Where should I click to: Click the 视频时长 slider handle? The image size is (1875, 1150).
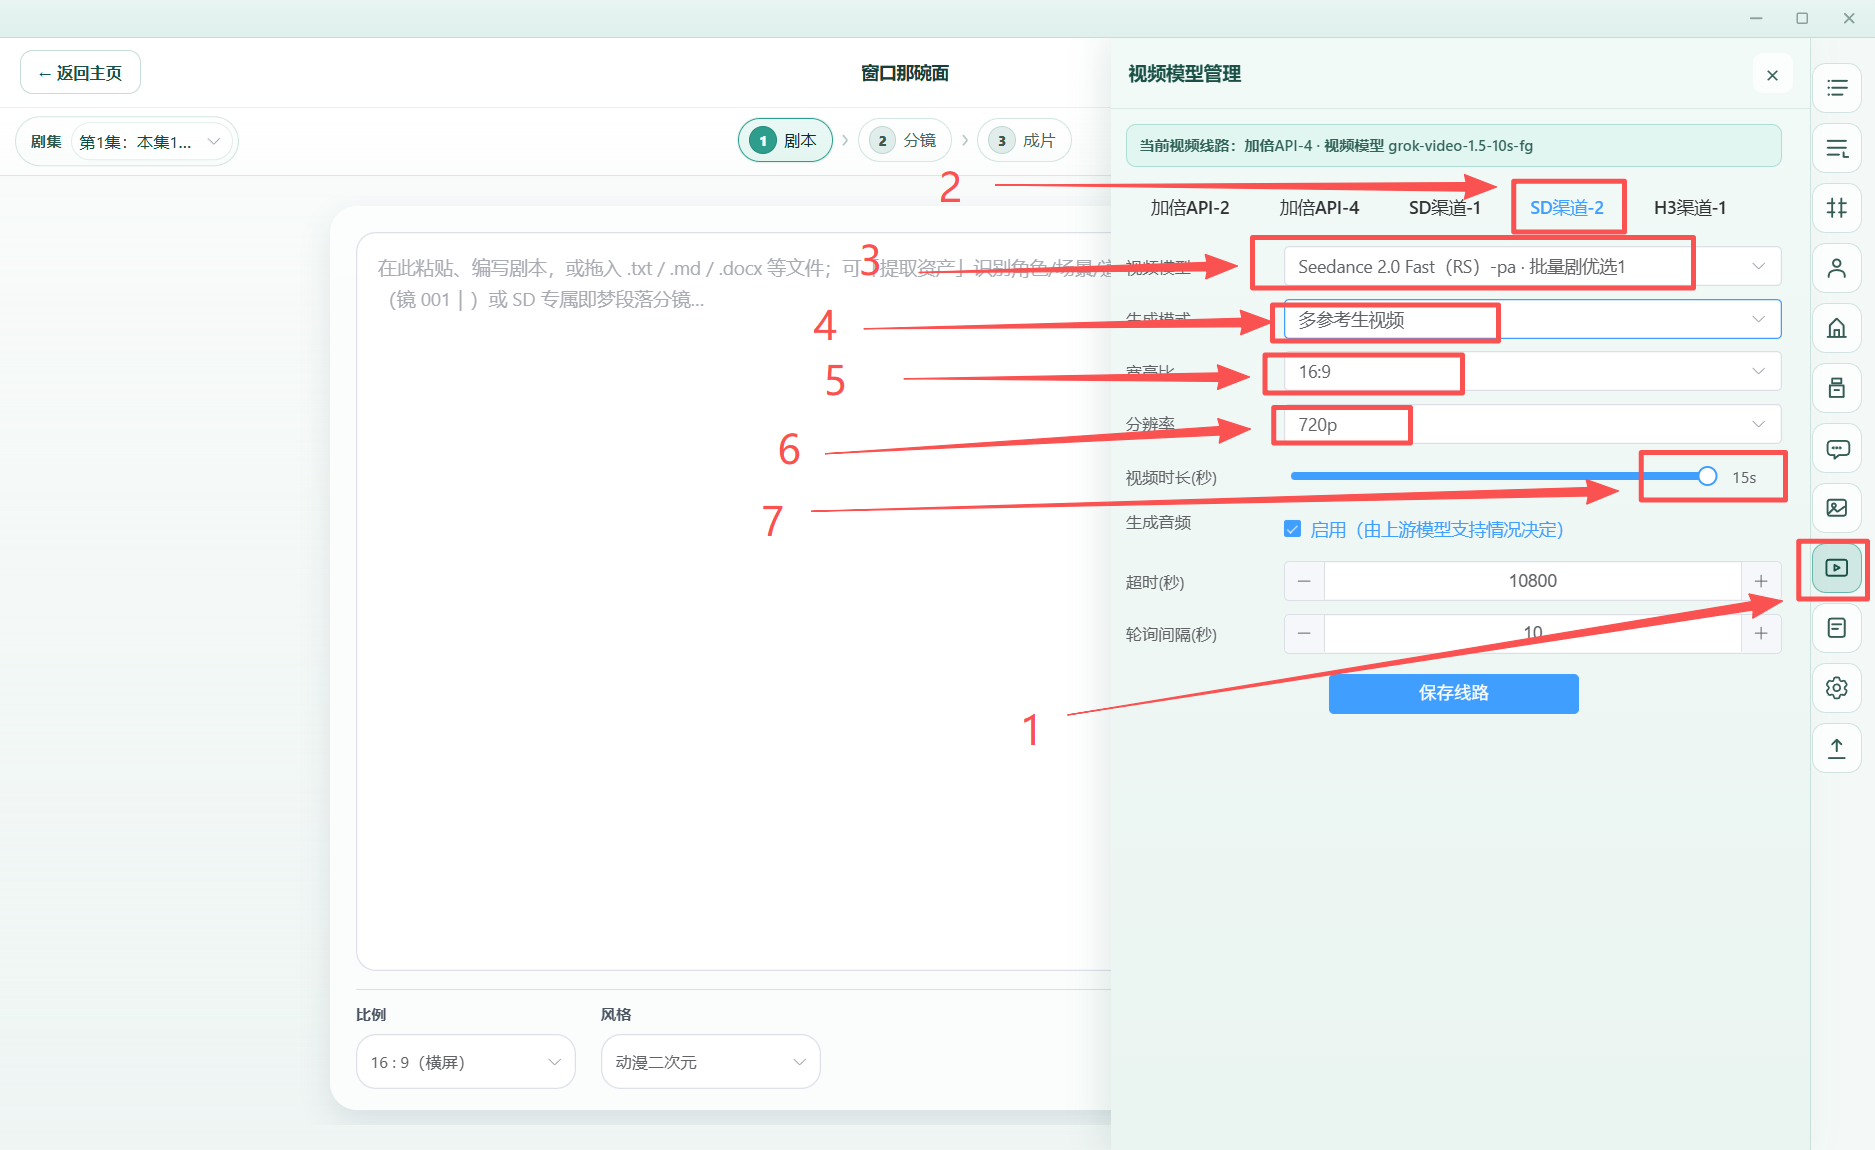tap(1707, 476)
